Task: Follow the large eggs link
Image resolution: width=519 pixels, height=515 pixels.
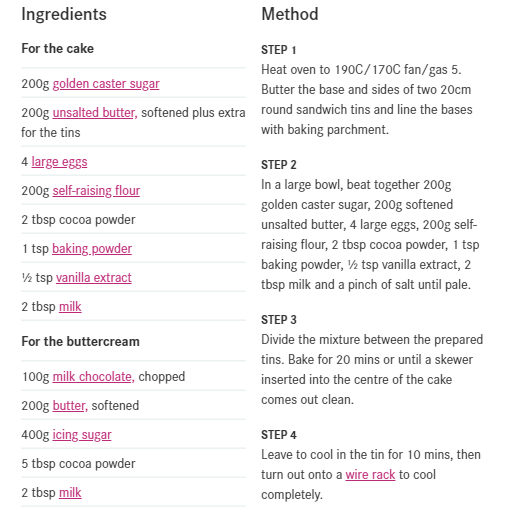Action: 59,162
